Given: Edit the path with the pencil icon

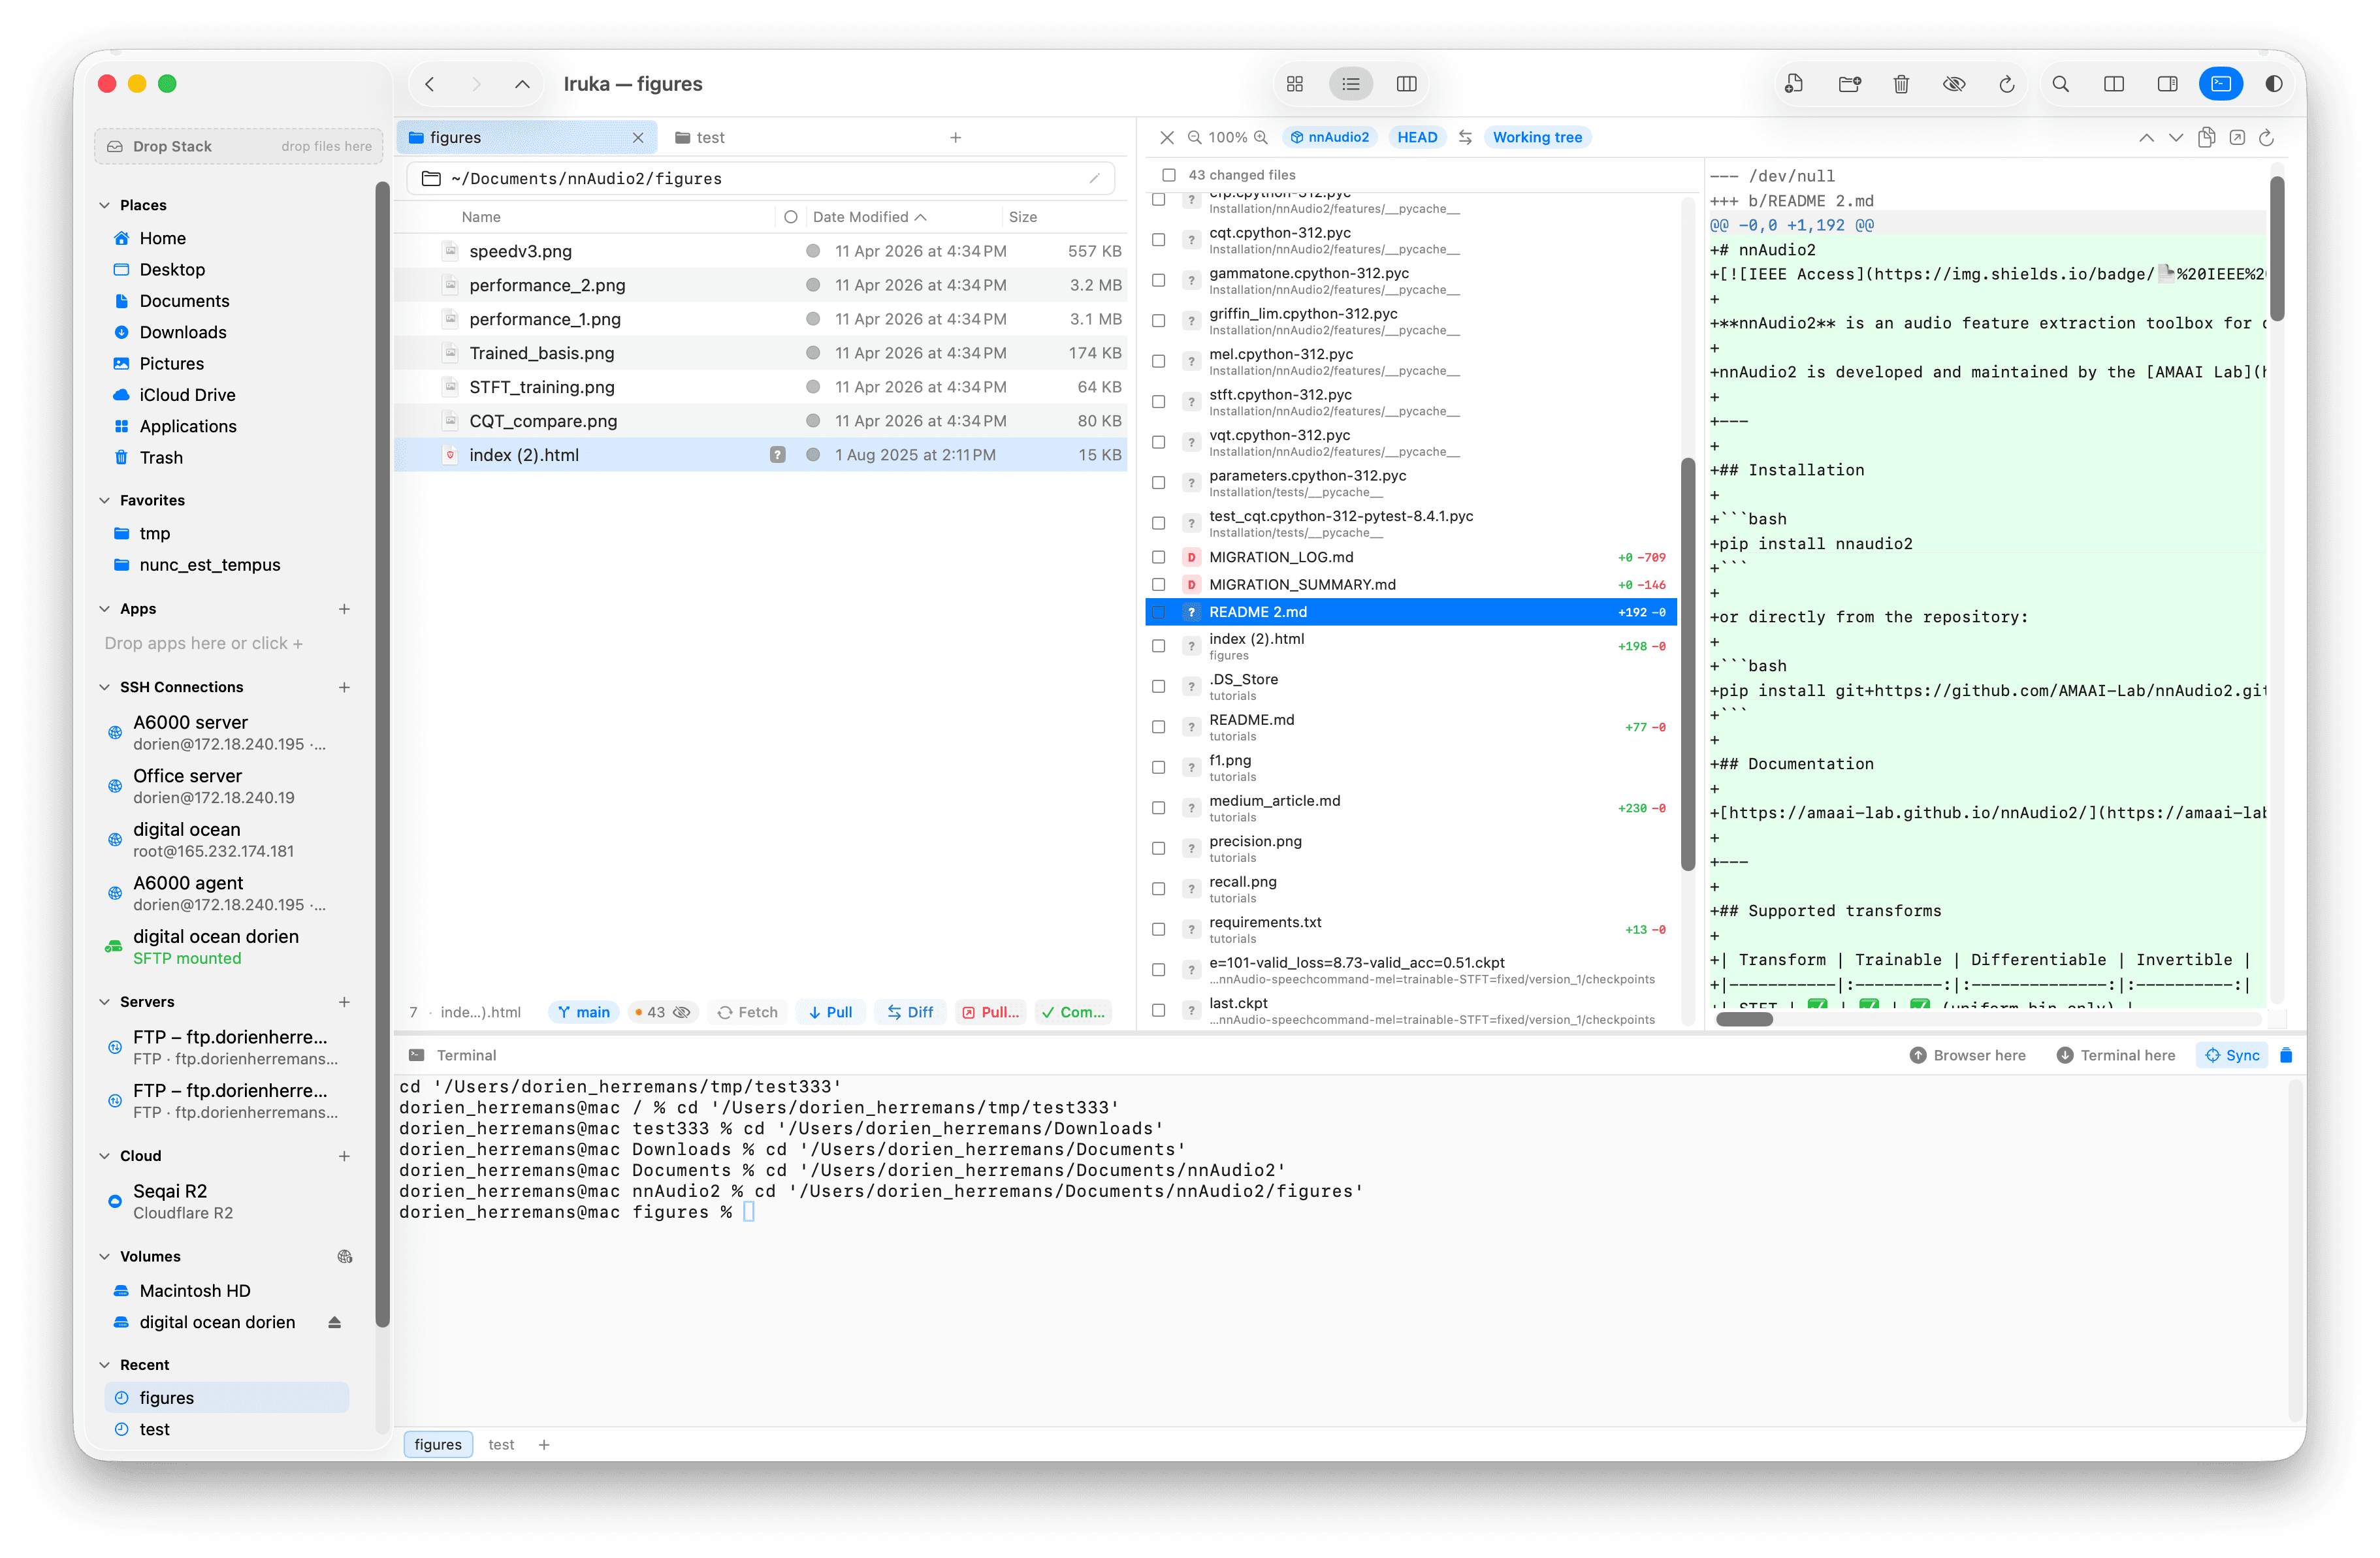Looking at the screenshot, I should click(1094, 179).
